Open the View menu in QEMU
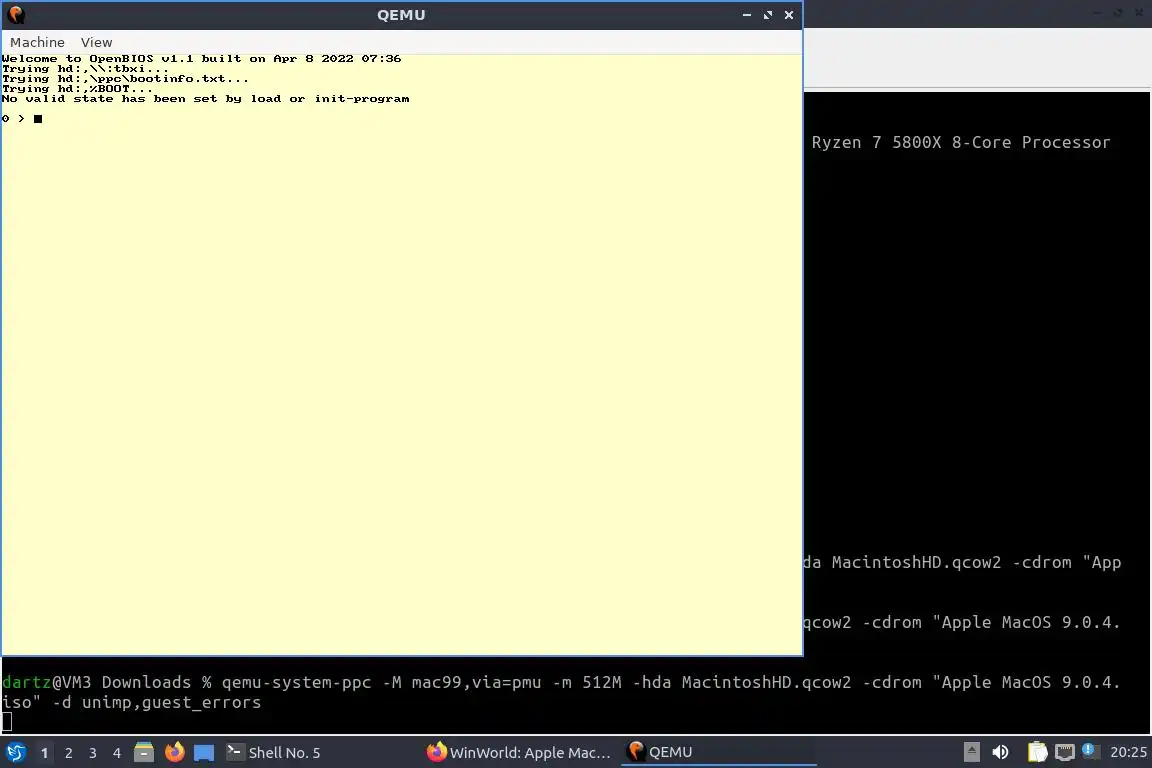Viewport: 1152px width, 768px height. [x=96, y=43]
